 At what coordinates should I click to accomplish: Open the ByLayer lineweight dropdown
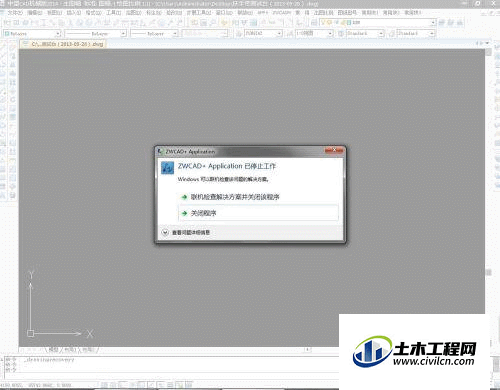[x=154, y=34]
